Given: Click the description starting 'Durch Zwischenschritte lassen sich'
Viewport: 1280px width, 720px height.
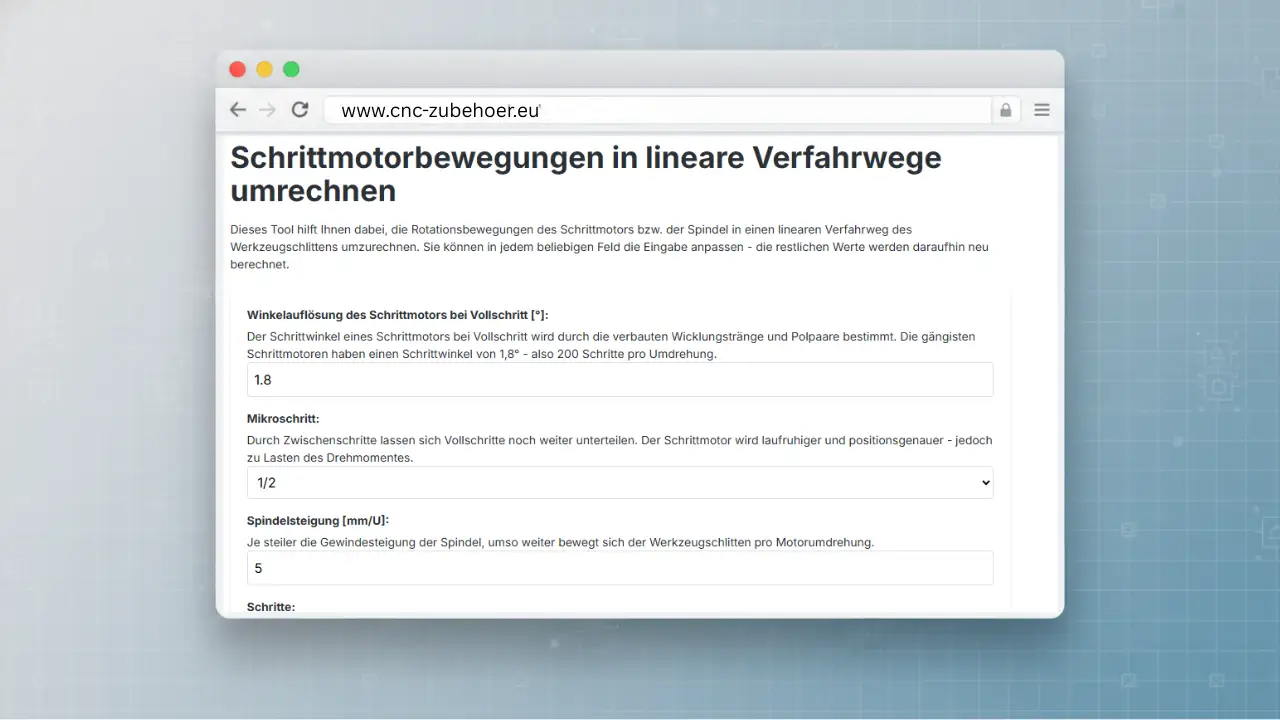Looking at the screenshot, I should click(x=619, y=449).
